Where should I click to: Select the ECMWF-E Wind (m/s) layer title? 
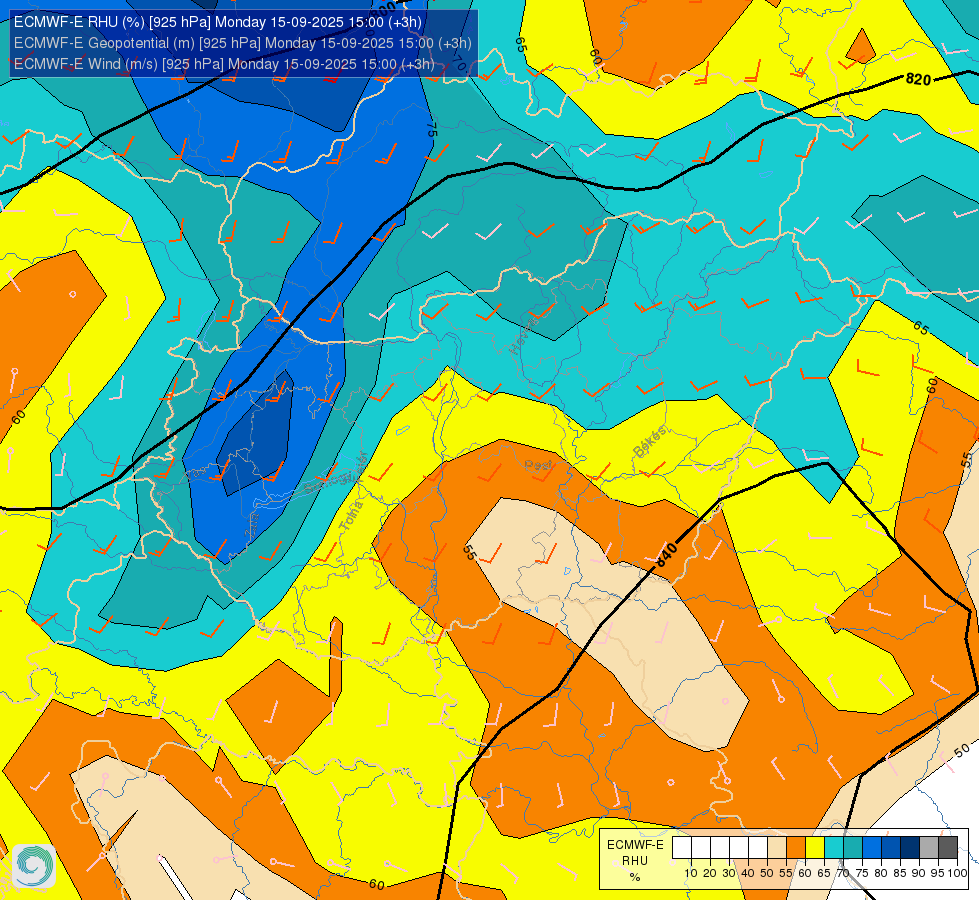(224, 64)
